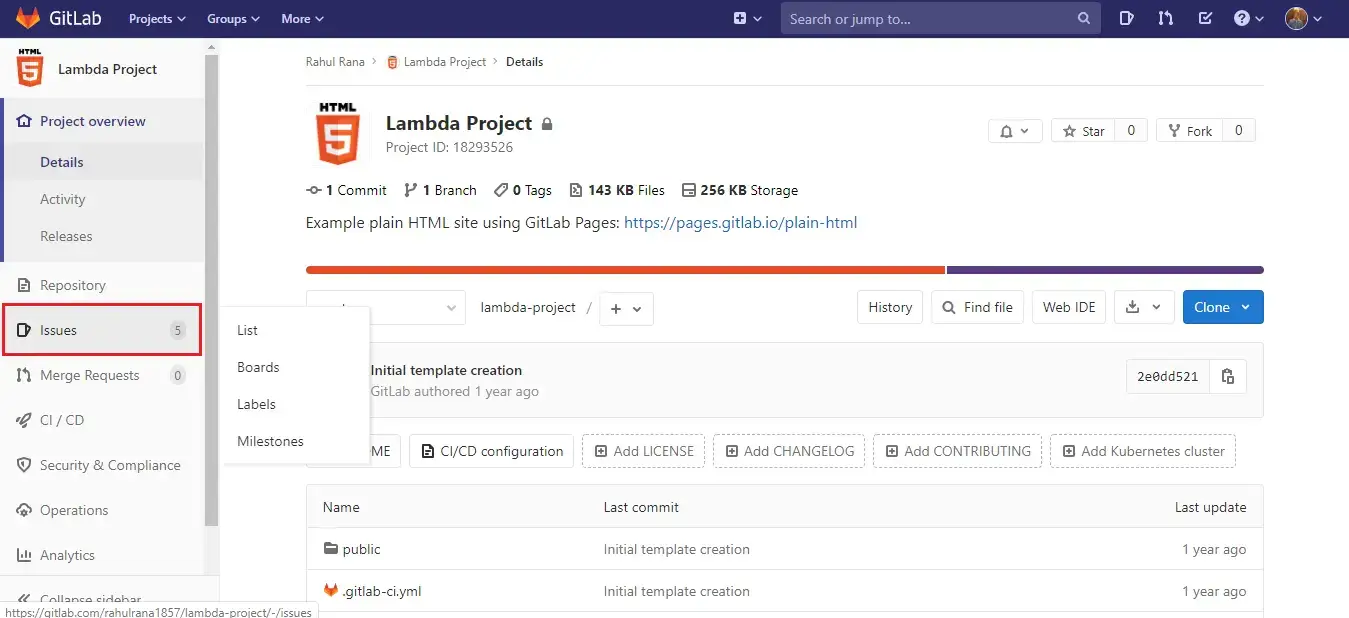Open the help question mark menu
Image resolution: width=1349 pixels, height=618 pixels.
click(1248, 18)
